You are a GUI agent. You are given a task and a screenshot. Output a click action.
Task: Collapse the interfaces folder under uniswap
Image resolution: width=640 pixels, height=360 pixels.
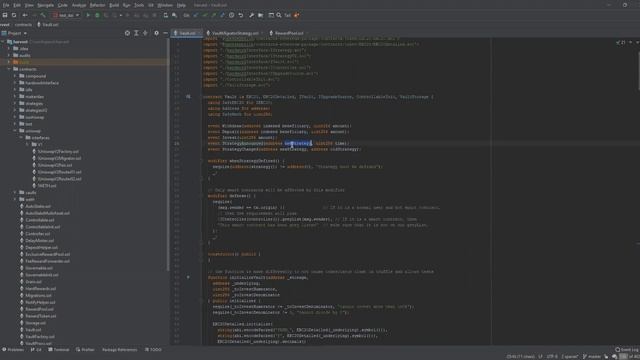tap(21, 138)
